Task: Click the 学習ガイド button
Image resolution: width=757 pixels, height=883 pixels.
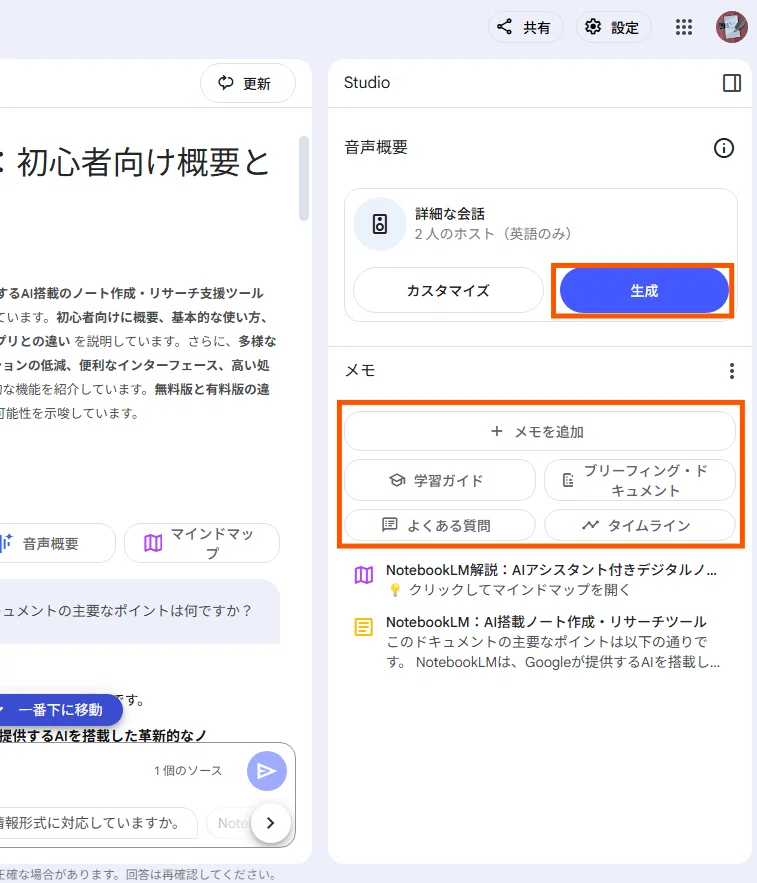Action: (x=440, y=480)
